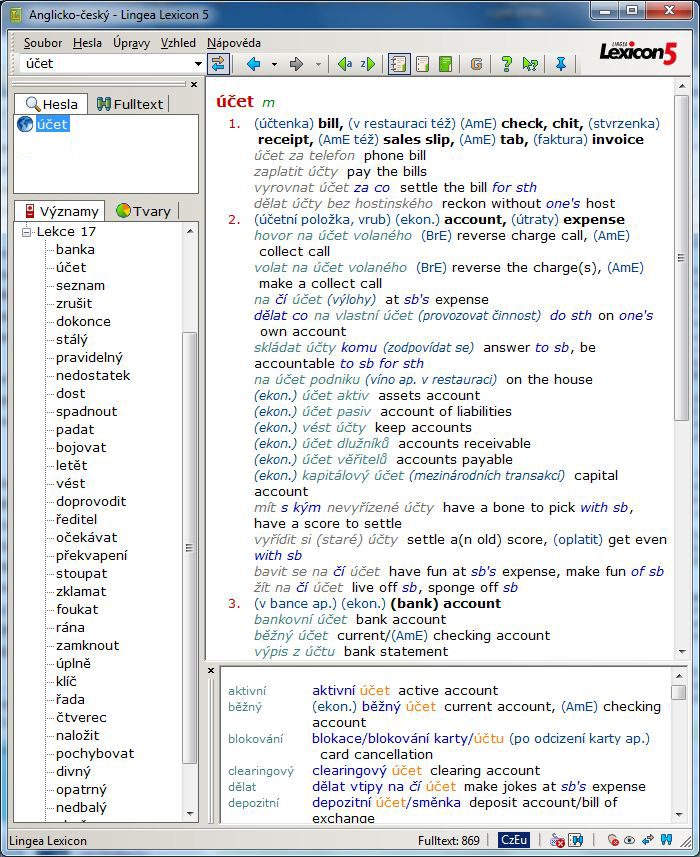Click the search field containing účet
Screen dimensions: 700x857
coord(107,64)
